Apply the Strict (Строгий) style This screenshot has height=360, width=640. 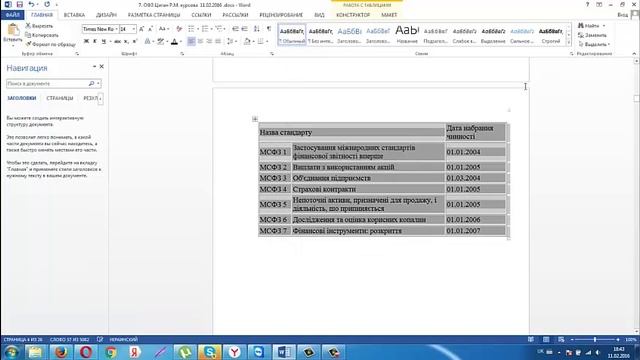click(x=551, y=35)
